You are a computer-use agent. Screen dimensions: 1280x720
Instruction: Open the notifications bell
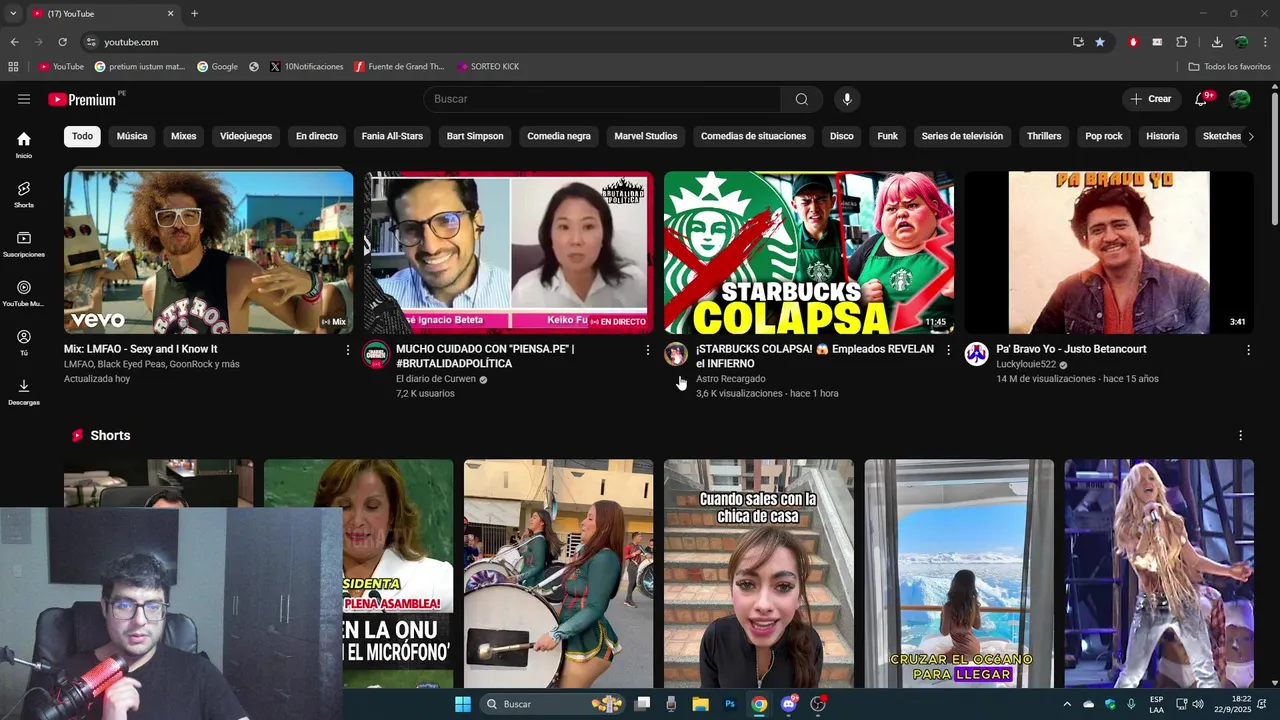pos(1202,99)
